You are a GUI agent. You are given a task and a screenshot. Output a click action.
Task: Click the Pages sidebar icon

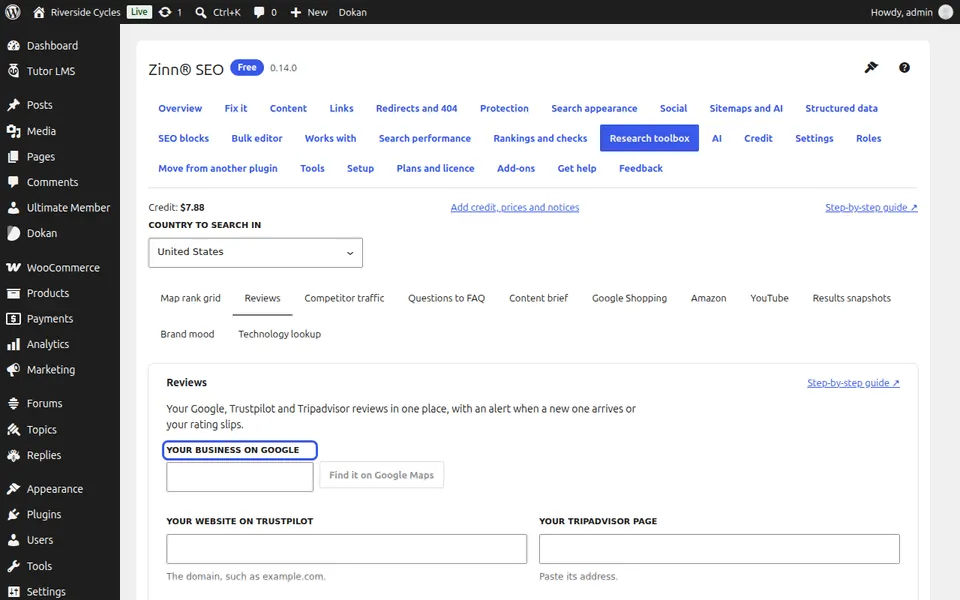click(13, 157)
